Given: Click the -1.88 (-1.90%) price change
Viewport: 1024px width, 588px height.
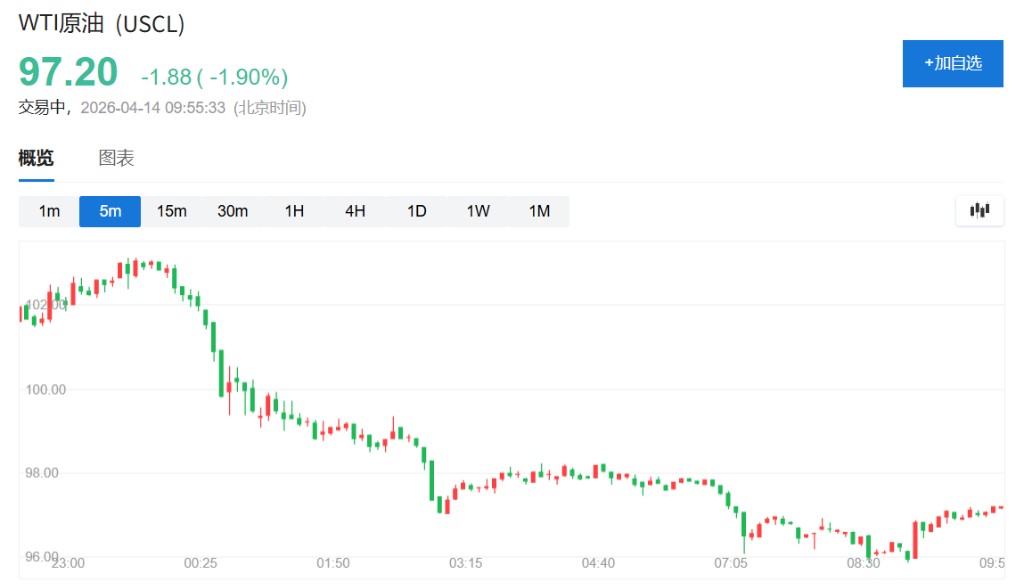Looking at the screenshot, I should point(214,77).
